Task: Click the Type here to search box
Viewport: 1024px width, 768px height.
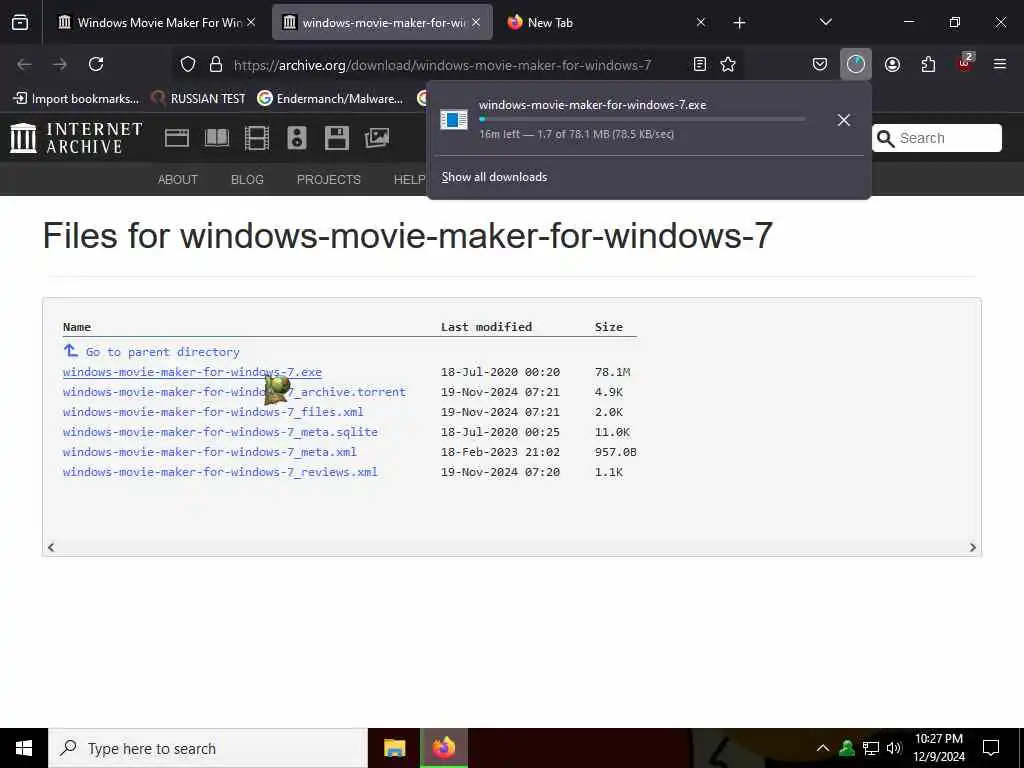Action: (x=208, y=748)
